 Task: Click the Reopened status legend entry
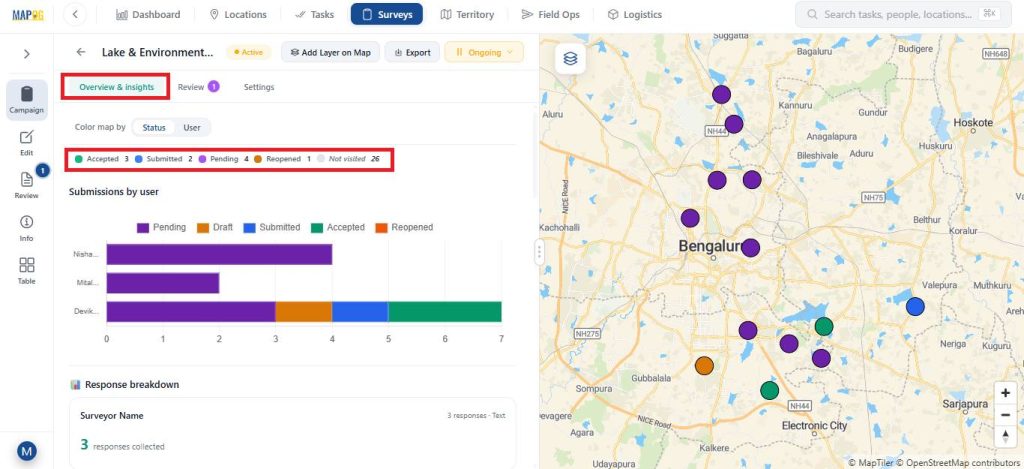click(x=282, y=159)
